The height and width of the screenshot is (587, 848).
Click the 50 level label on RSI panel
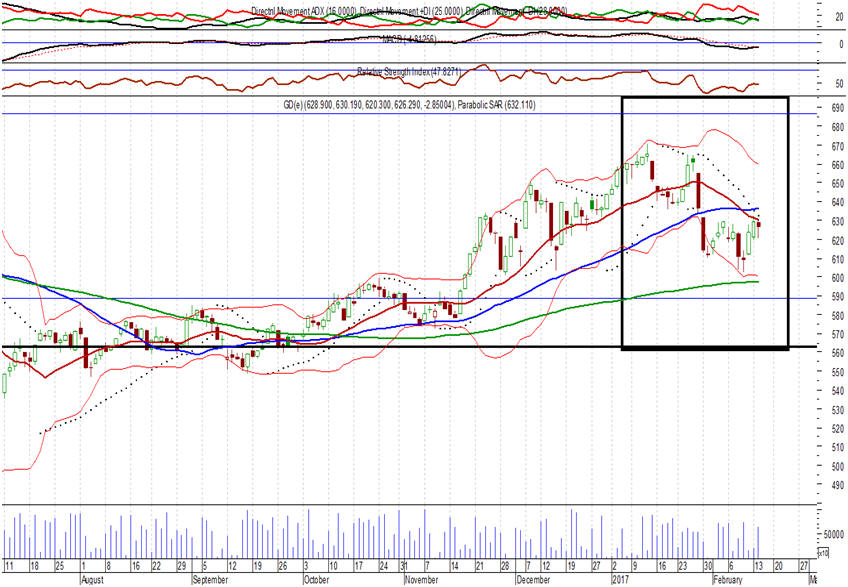click(839, 84)
